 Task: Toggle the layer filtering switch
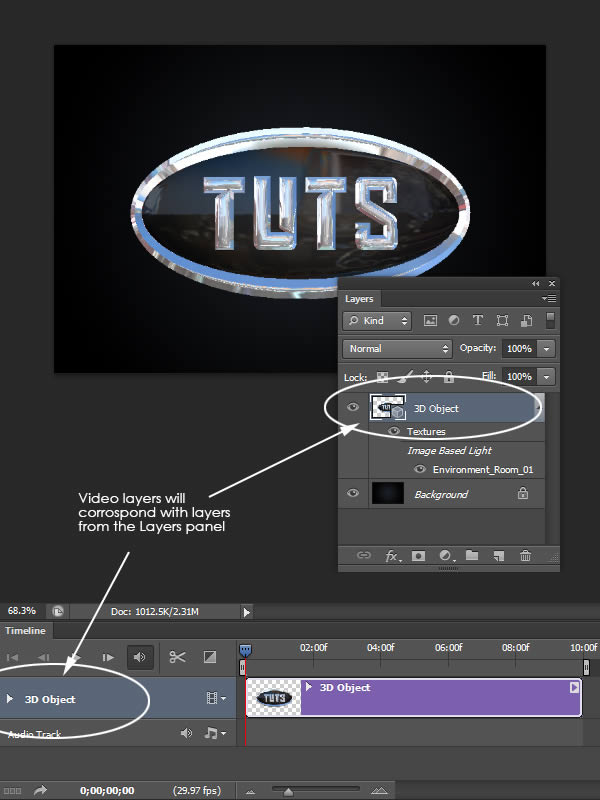[x=550, y=320]
